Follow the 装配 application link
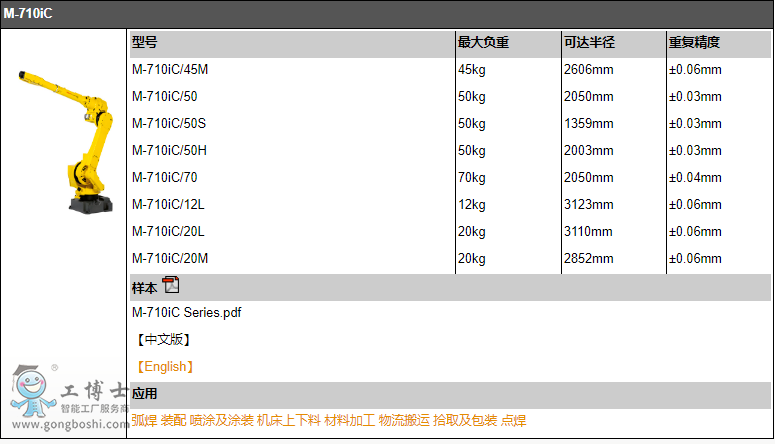Screen dimensions: 775x444 [x=173, y=421]
